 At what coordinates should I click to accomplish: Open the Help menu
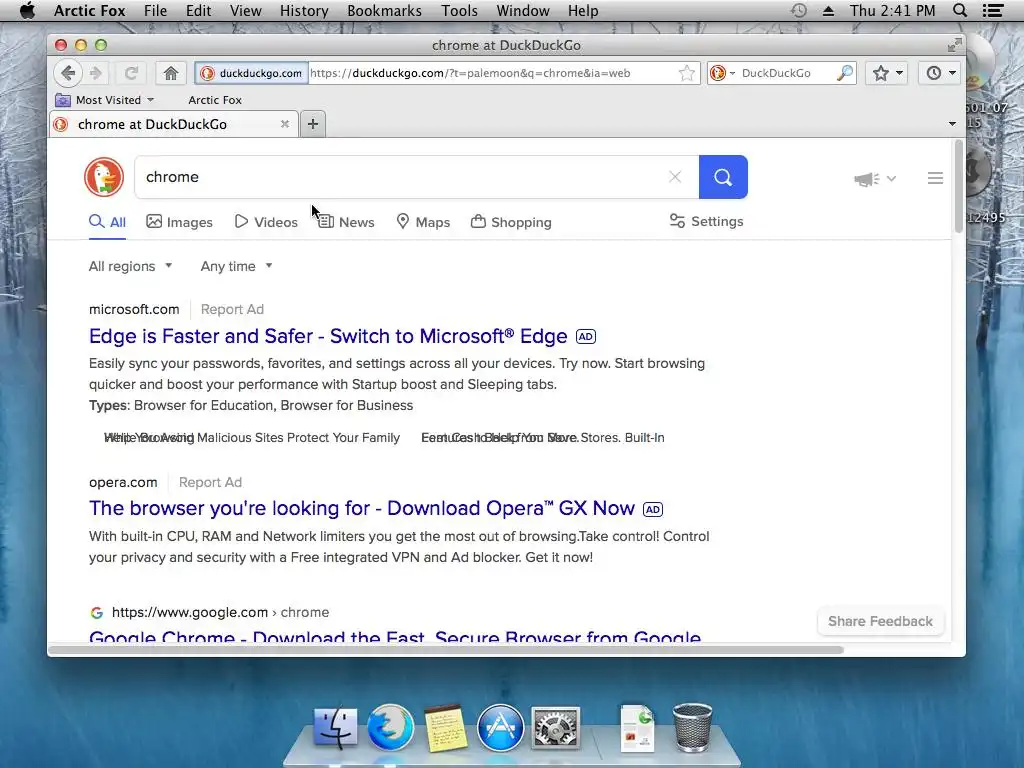click(x=583, y=10)
